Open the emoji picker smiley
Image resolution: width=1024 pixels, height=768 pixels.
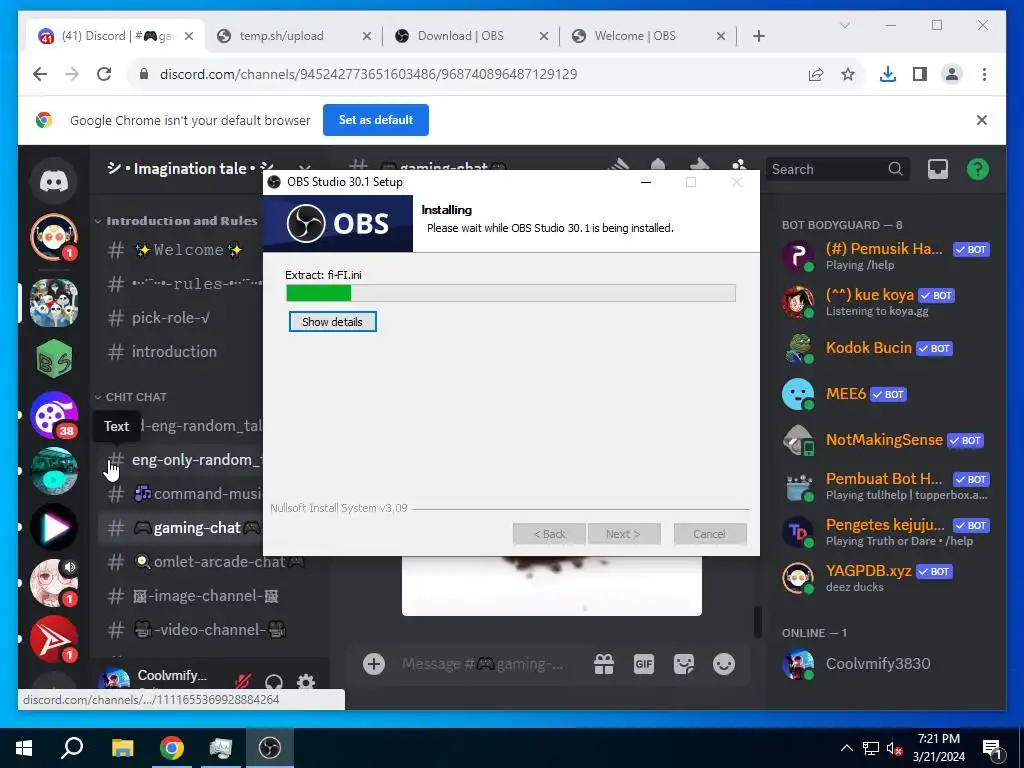tap(724, 664)
